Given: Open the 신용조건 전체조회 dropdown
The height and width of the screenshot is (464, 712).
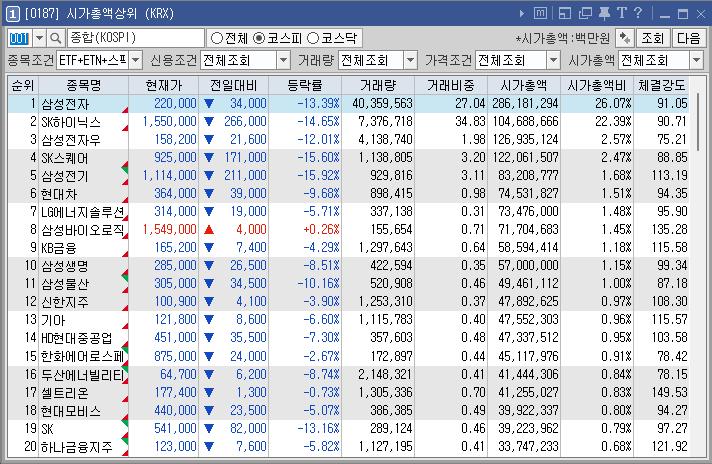Looking at the screenshot, I should click(x=283, y=60).
